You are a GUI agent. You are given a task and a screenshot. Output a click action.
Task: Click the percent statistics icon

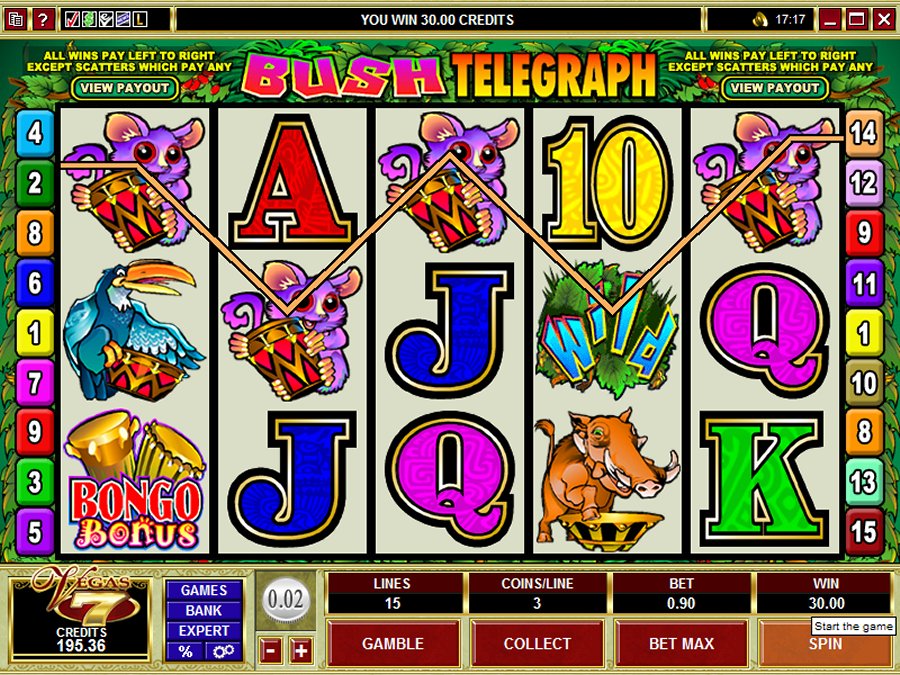tap(185, 651)
